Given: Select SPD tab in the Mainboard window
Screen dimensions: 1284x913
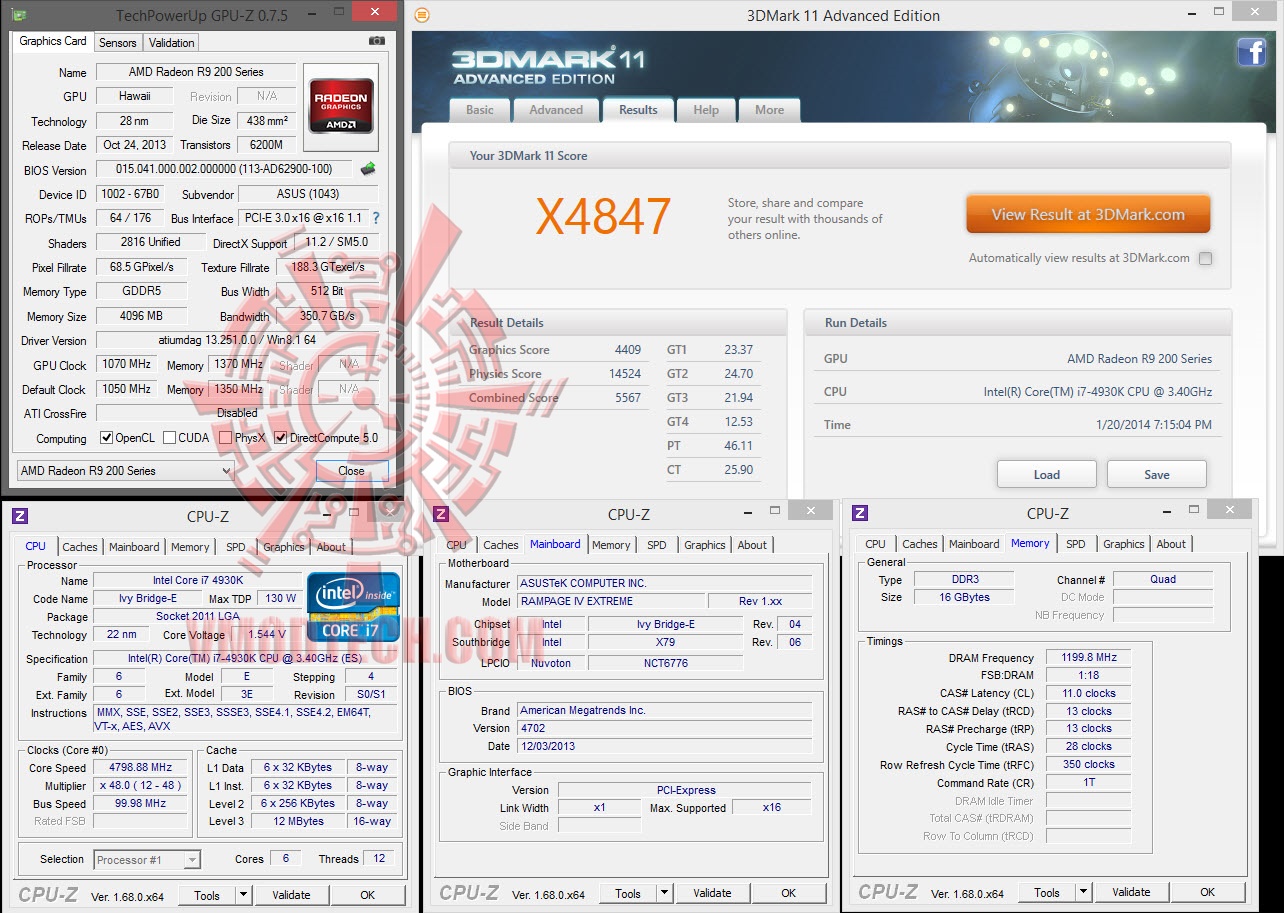Looking at the screenshot, I should tap(657, 545).
